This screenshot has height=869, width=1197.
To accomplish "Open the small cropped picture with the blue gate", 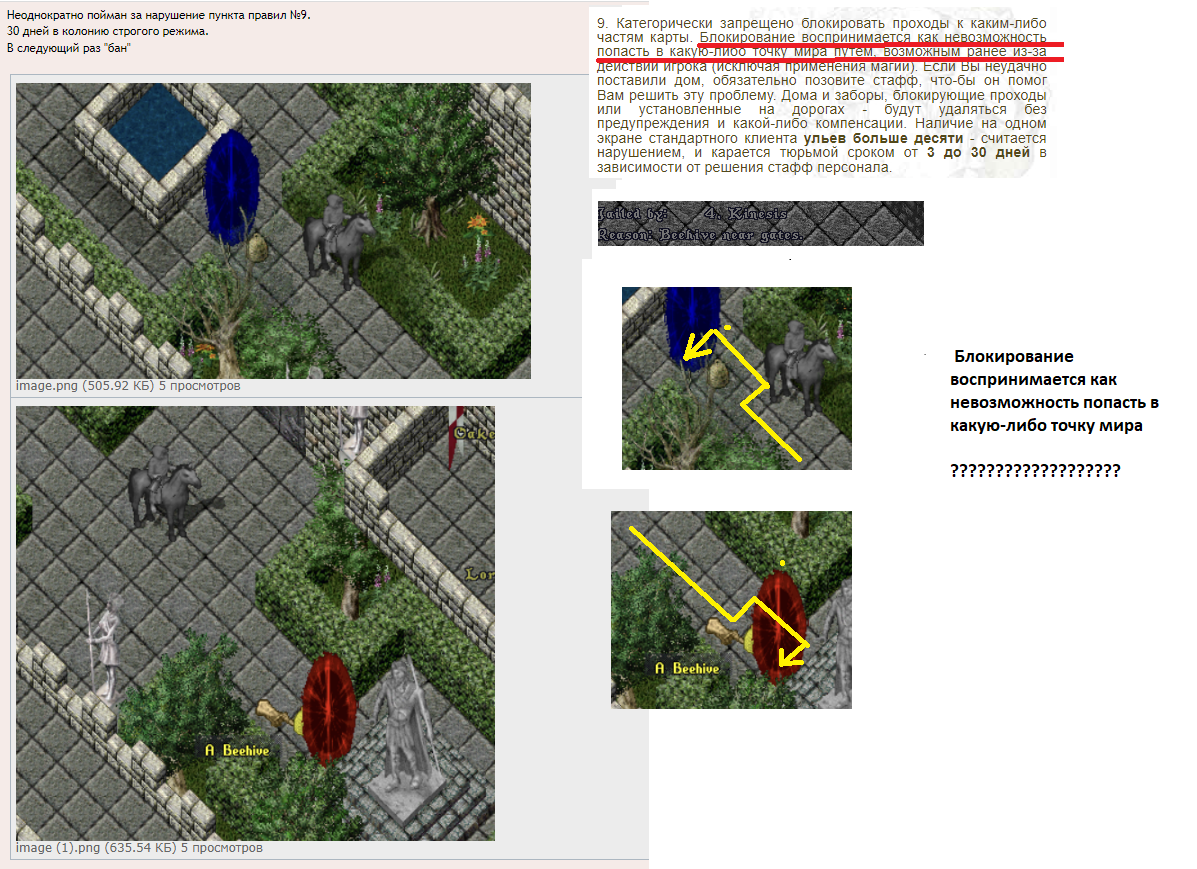I will click(737, 378).
